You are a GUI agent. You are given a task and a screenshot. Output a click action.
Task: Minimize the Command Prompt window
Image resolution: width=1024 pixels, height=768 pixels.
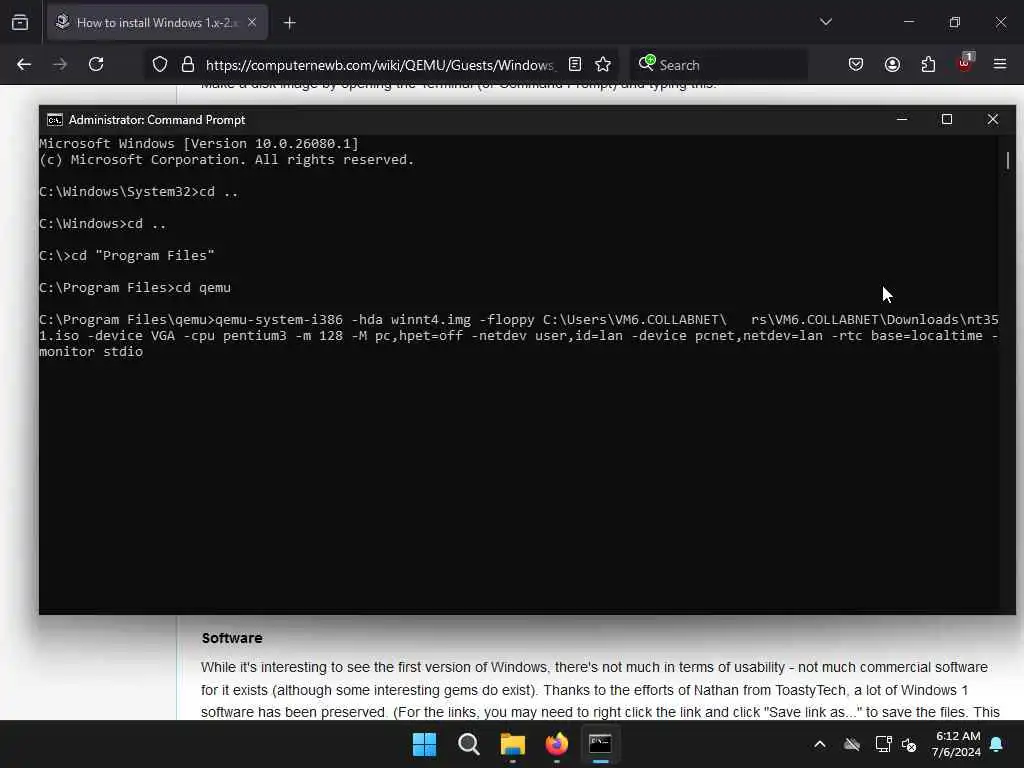pos(902,120)
